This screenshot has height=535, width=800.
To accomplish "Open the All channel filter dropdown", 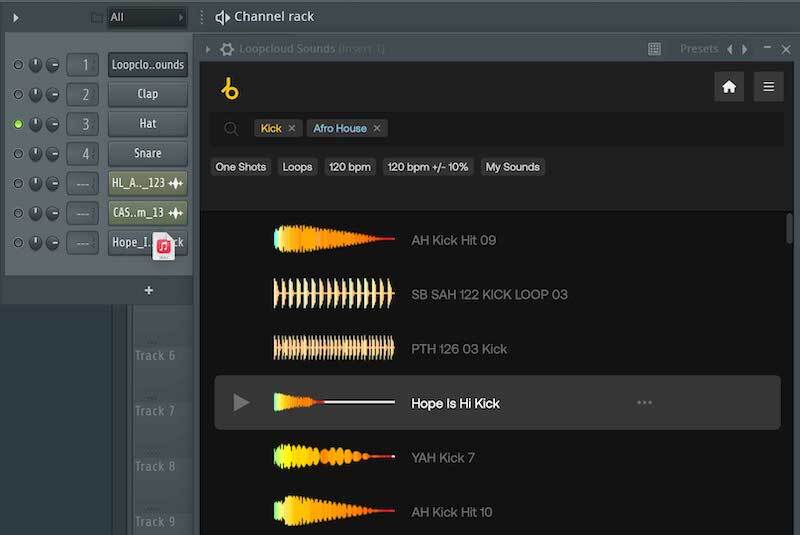I will (x=146, y=17).
